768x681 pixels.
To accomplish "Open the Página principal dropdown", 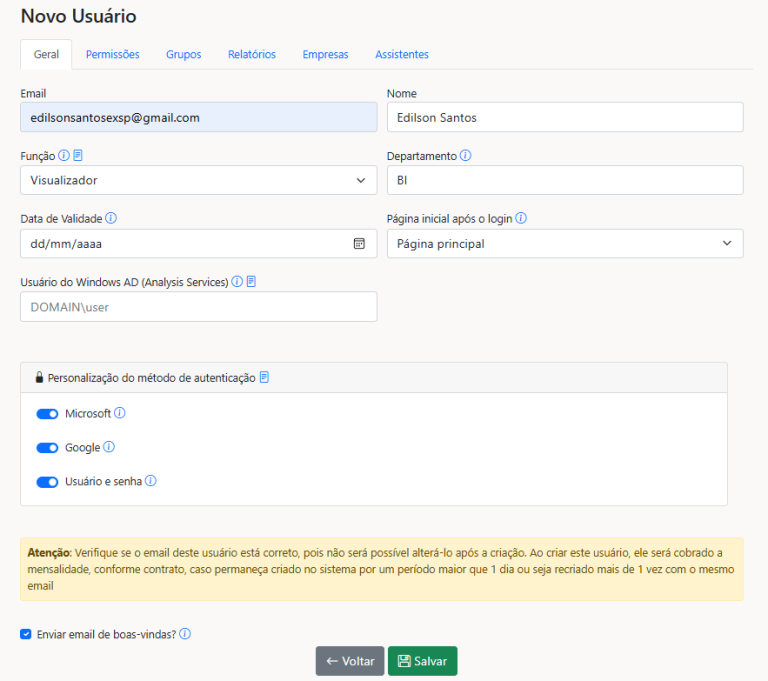I will pos(565,243).
